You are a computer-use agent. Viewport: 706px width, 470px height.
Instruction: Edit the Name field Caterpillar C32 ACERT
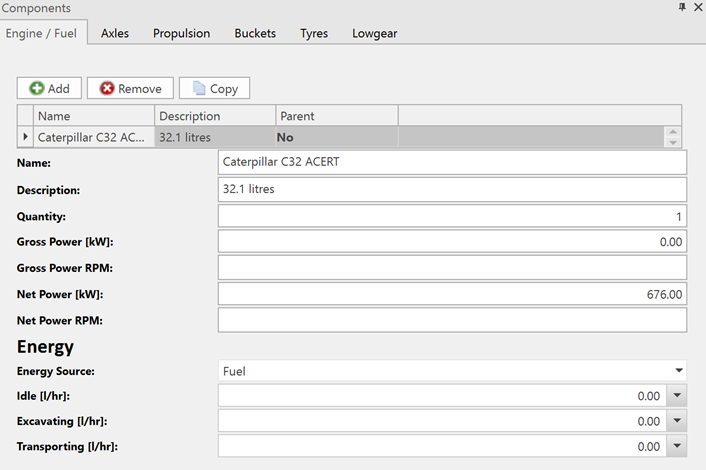[x=453, y=162]
